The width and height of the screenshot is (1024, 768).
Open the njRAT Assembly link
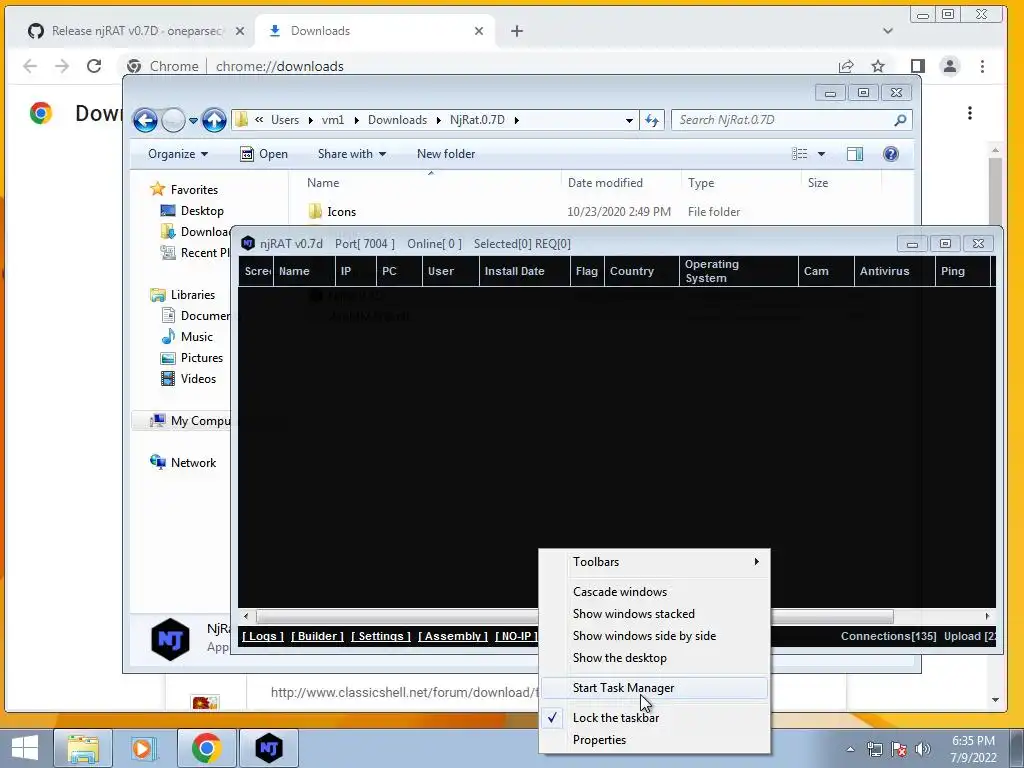click(x=453, y=636)
